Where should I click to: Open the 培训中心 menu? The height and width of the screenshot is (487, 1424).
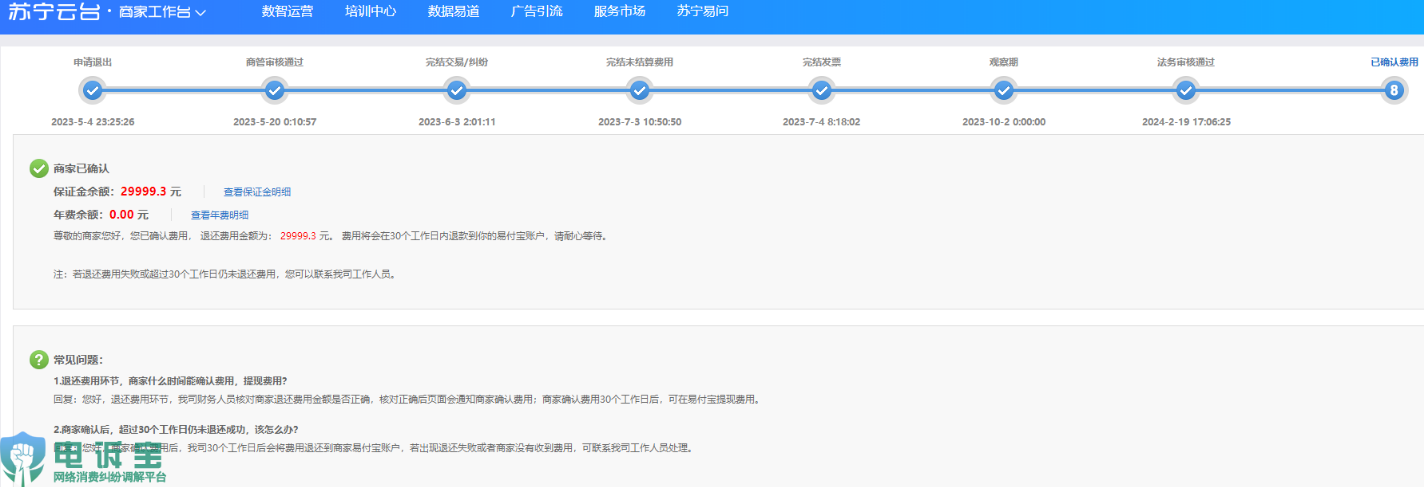pos(370,12)
